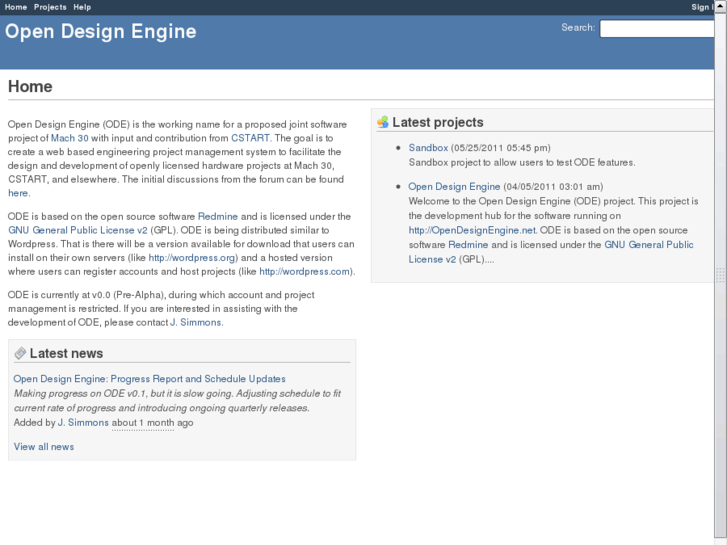Click the Sign in link
Image resolution: width=727 pixels, height=545 pixels.
(704, 7)
